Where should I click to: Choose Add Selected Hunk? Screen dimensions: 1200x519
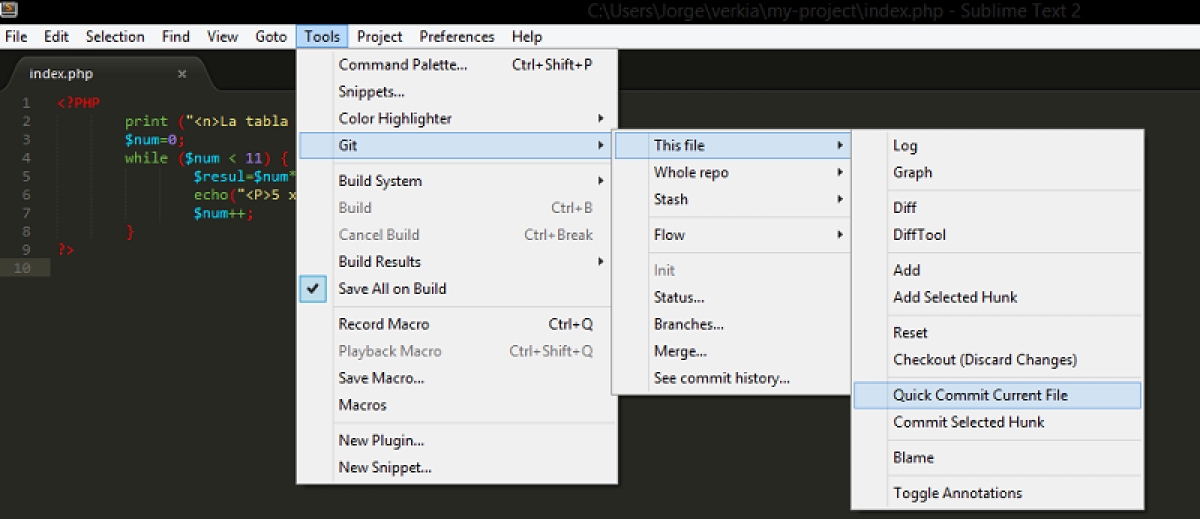click(997, 297)
